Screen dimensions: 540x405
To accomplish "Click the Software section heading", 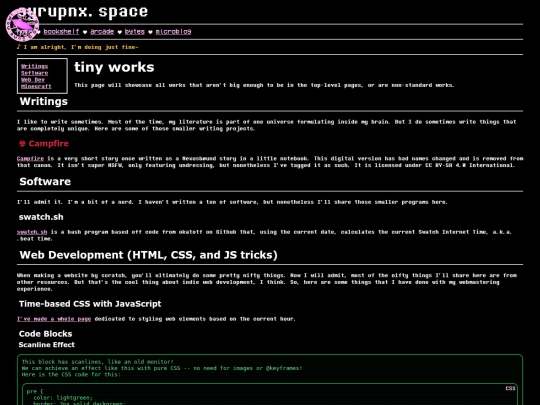I will [x=45, y=181].
